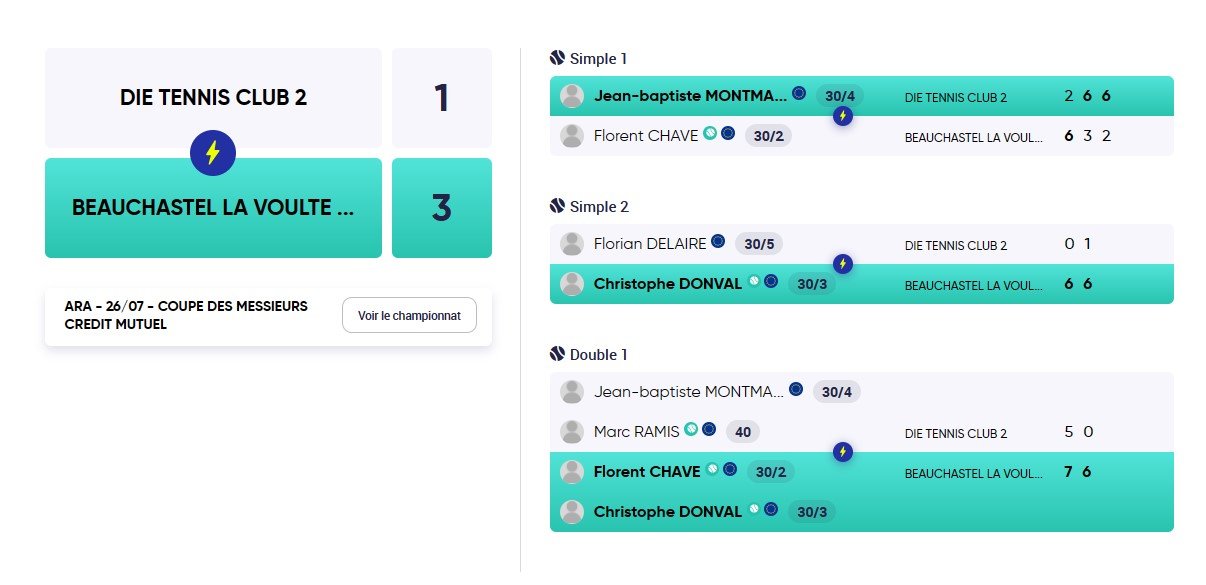Click the avatar of Jean-baptiste MONTMA... in Simple 1
The height and width of the screenshot is (585, 1206).
[x=572, y=96]
